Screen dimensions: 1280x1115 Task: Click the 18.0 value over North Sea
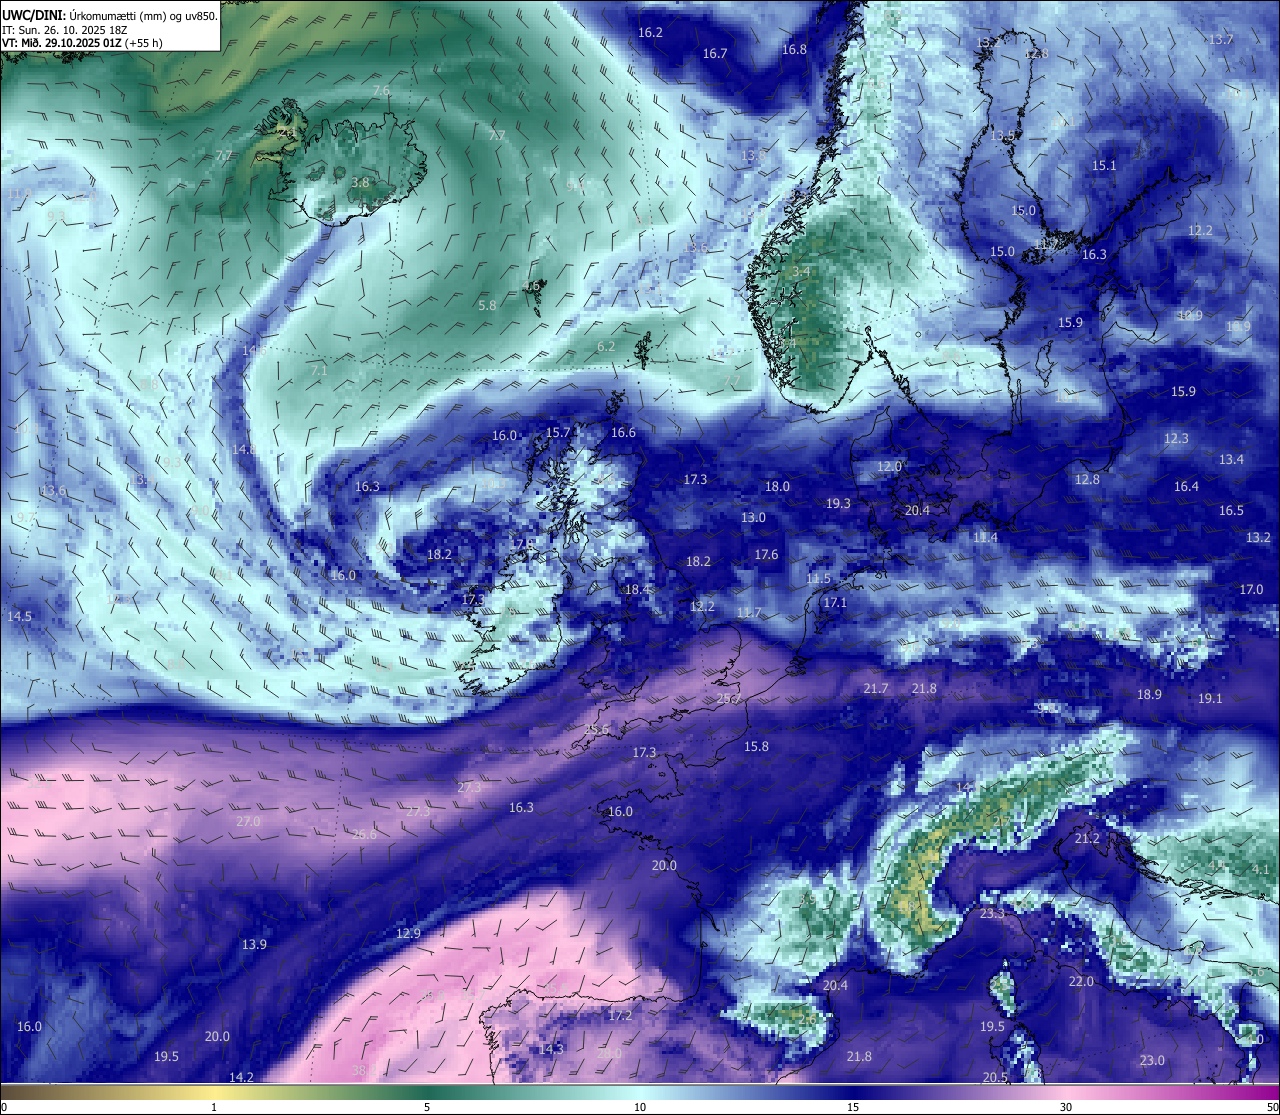[777, 487]
